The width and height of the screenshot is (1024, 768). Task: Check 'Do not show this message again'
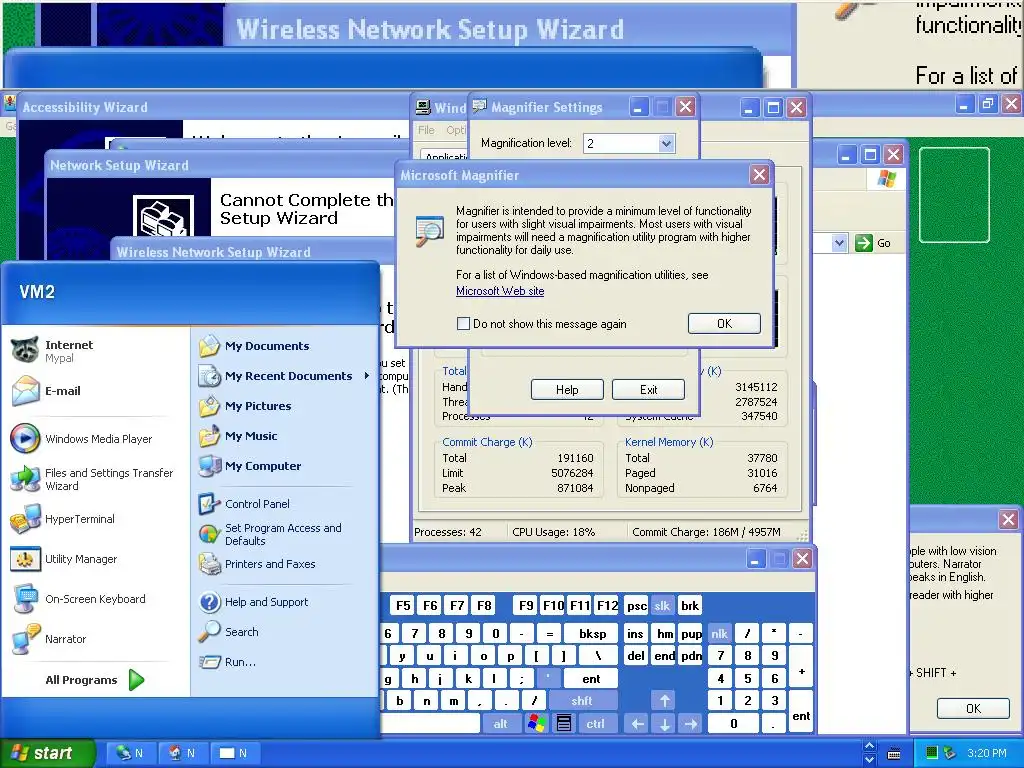(x=463, y=323)
